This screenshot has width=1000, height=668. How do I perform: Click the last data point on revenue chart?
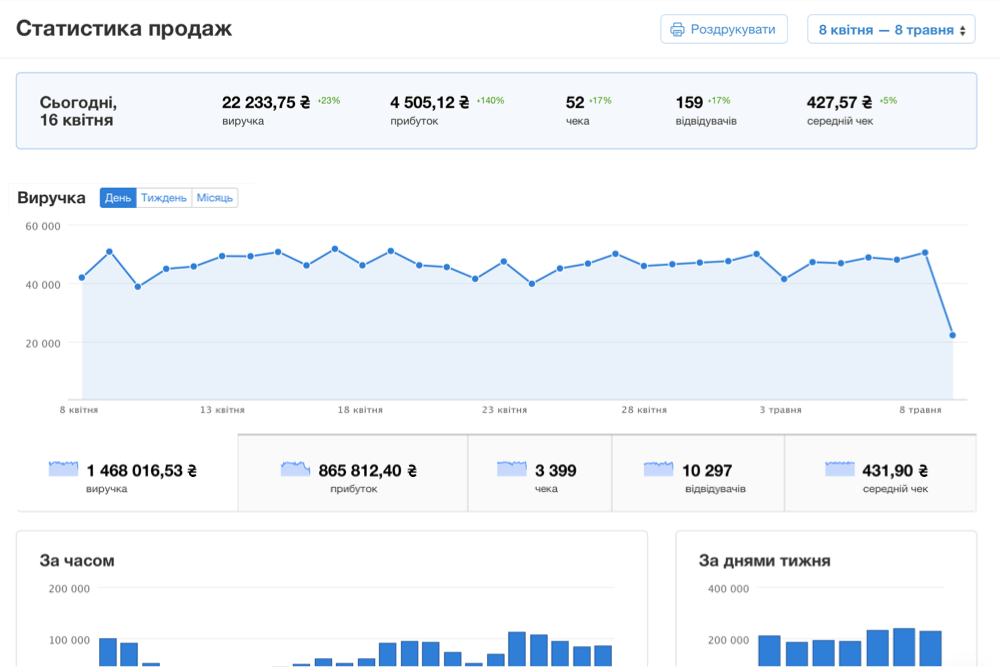point(953,335)
